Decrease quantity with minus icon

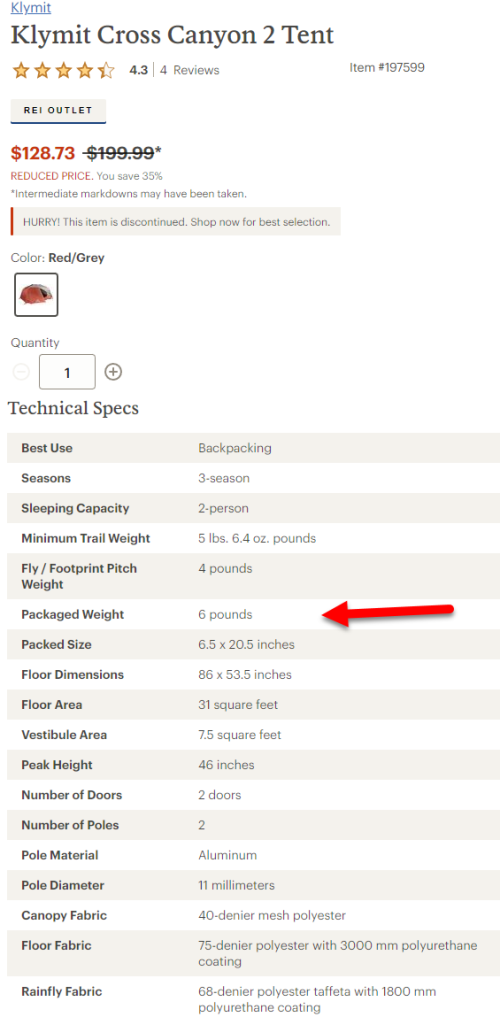tap(21, 372)
